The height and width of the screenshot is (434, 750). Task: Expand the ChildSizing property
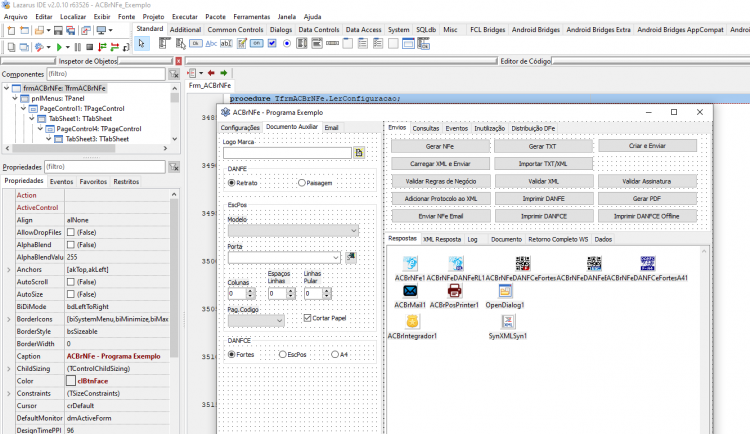pyautogui.click(x=9, y=369)
